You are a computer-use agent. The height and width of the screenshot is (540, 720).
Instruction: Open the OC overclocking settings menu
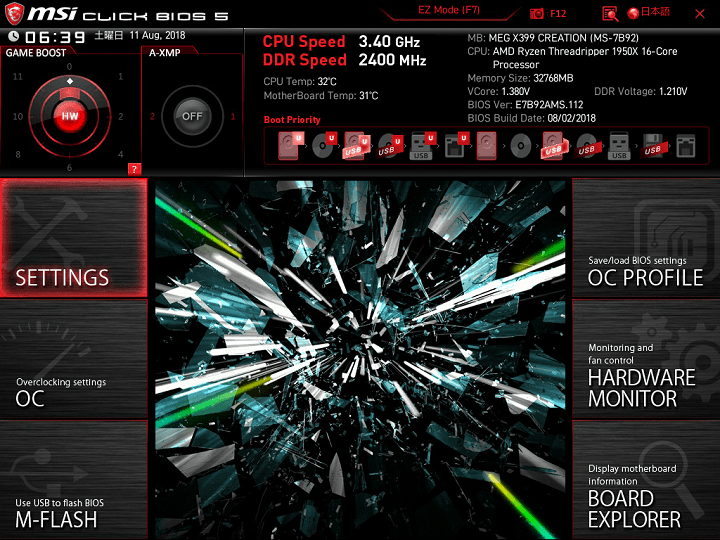click(73, 360)
